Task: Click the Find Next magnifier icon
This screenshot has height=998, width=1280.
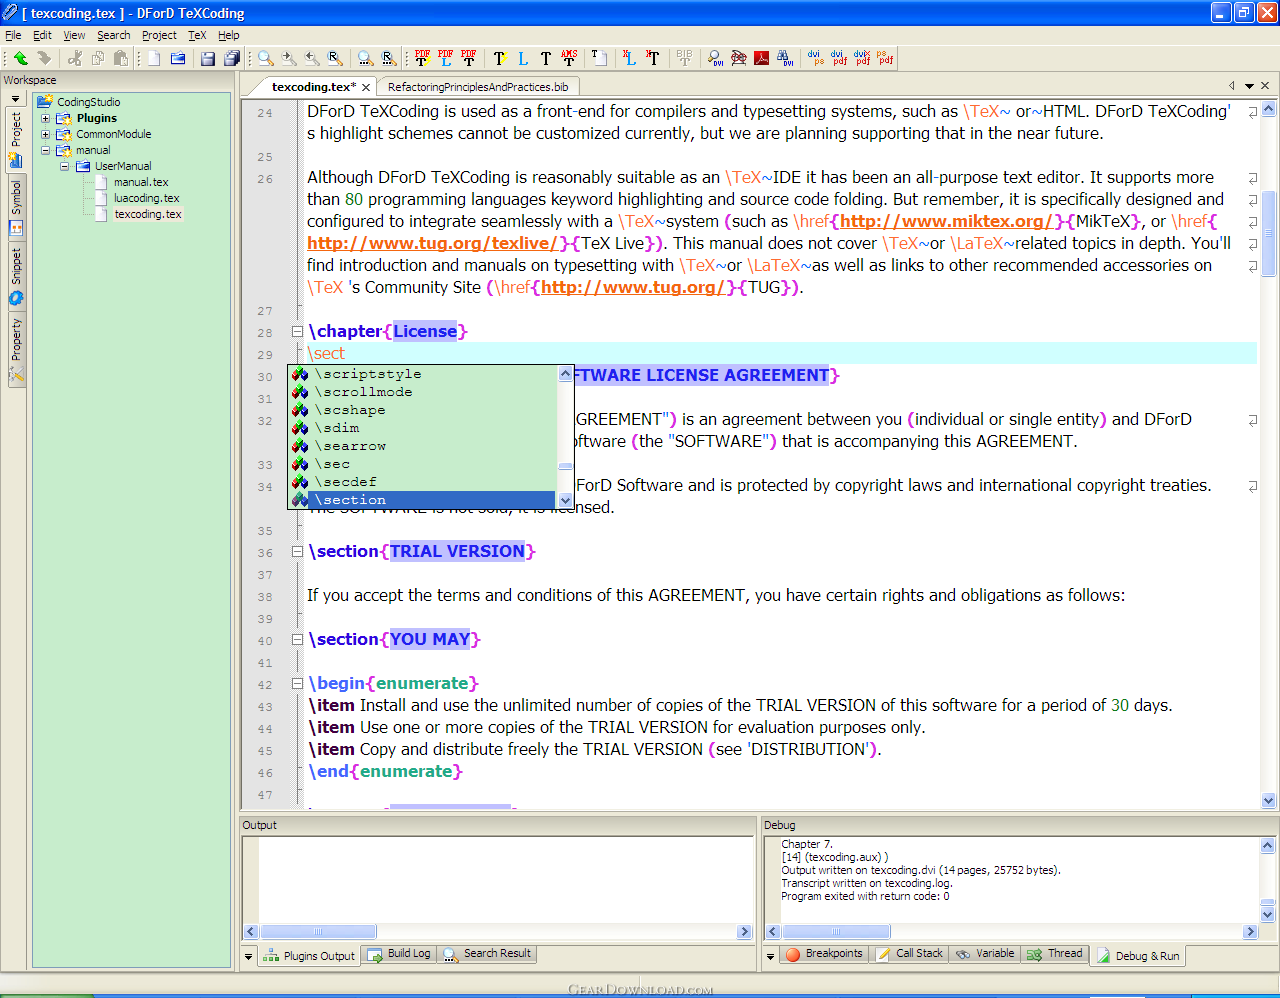Action: click(x=289, y=58)
